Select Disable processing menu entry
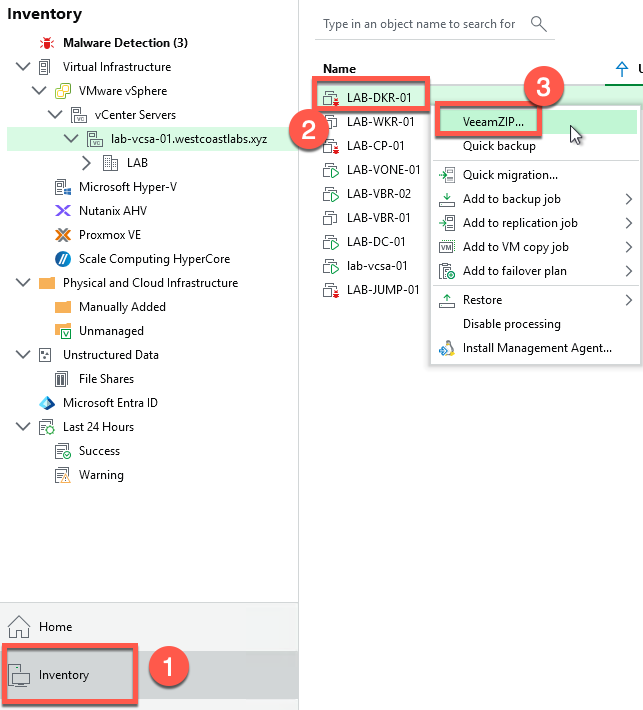643x710 pixels. 511,324
